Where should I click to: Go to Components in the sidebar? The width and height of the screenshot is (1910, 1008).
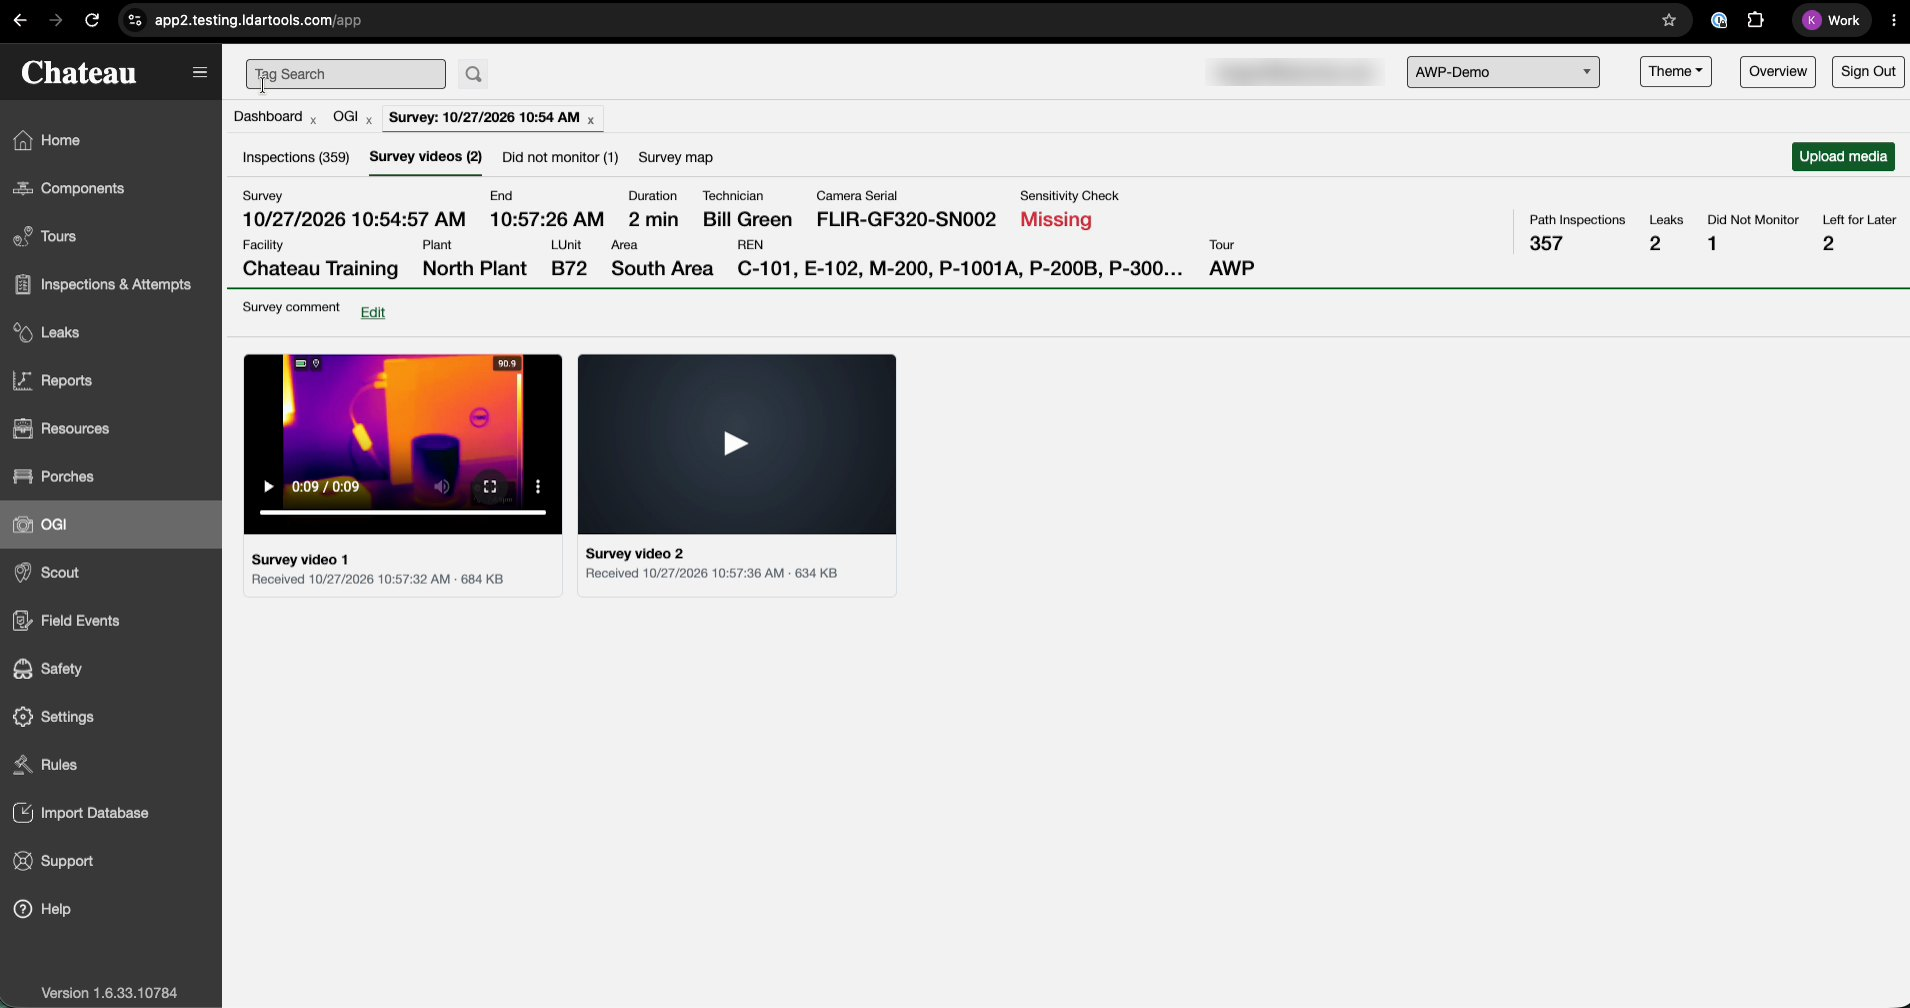tap(111, 188)
